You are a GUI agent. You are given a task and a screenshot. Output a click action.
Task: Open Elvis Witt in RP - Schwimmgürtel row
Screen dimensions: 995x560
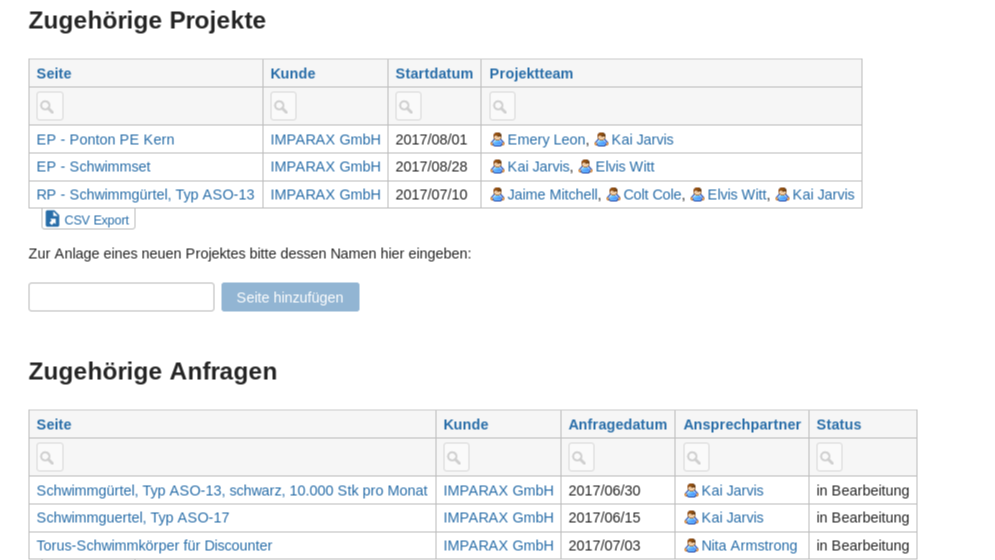click(737, 195)
